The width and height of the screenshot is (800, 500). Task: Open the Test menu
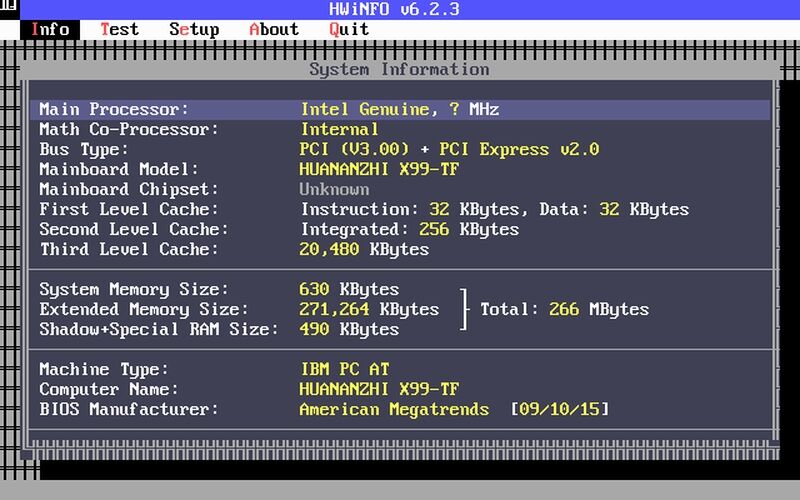(119, 30)
